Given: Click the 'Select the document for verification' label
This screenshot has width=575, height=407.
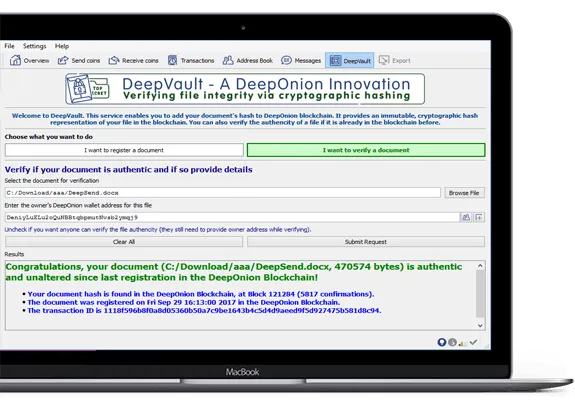Looking at the screenshot, I should 52,181.
